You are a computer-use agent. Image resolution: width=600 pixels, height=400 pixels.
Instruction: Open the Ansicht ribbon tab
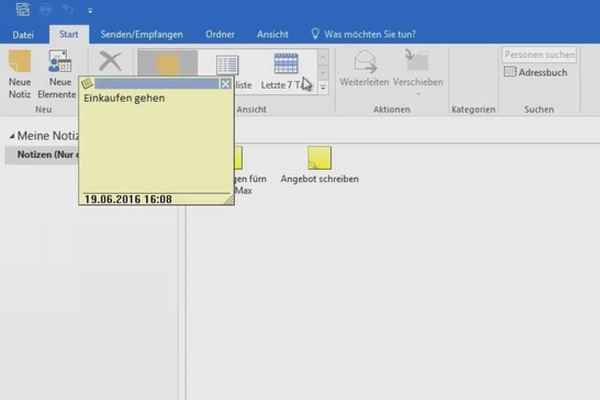(272, 34)
